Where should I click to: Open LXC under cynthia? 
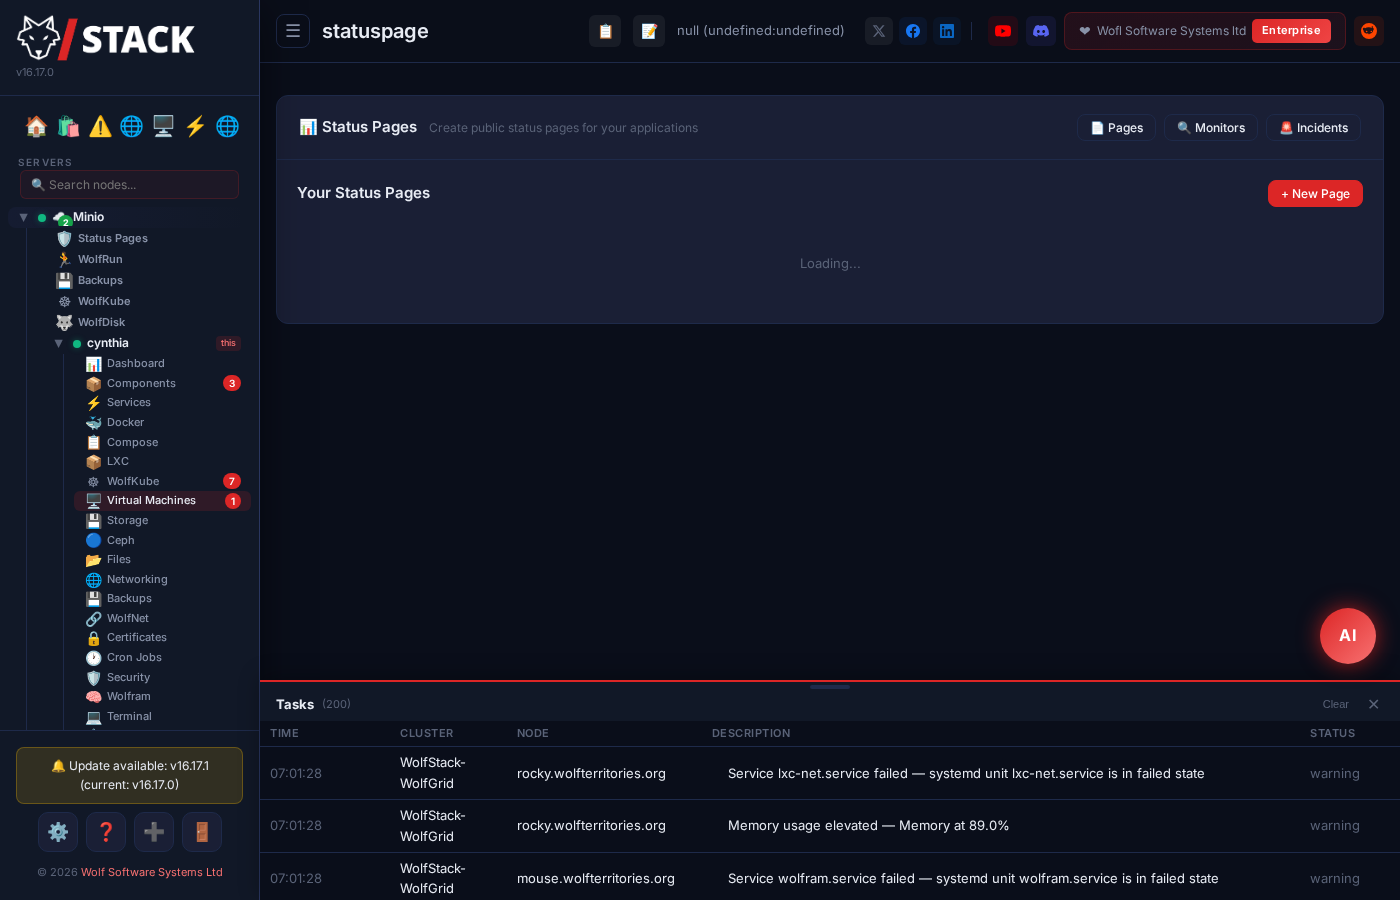(117, 461)
